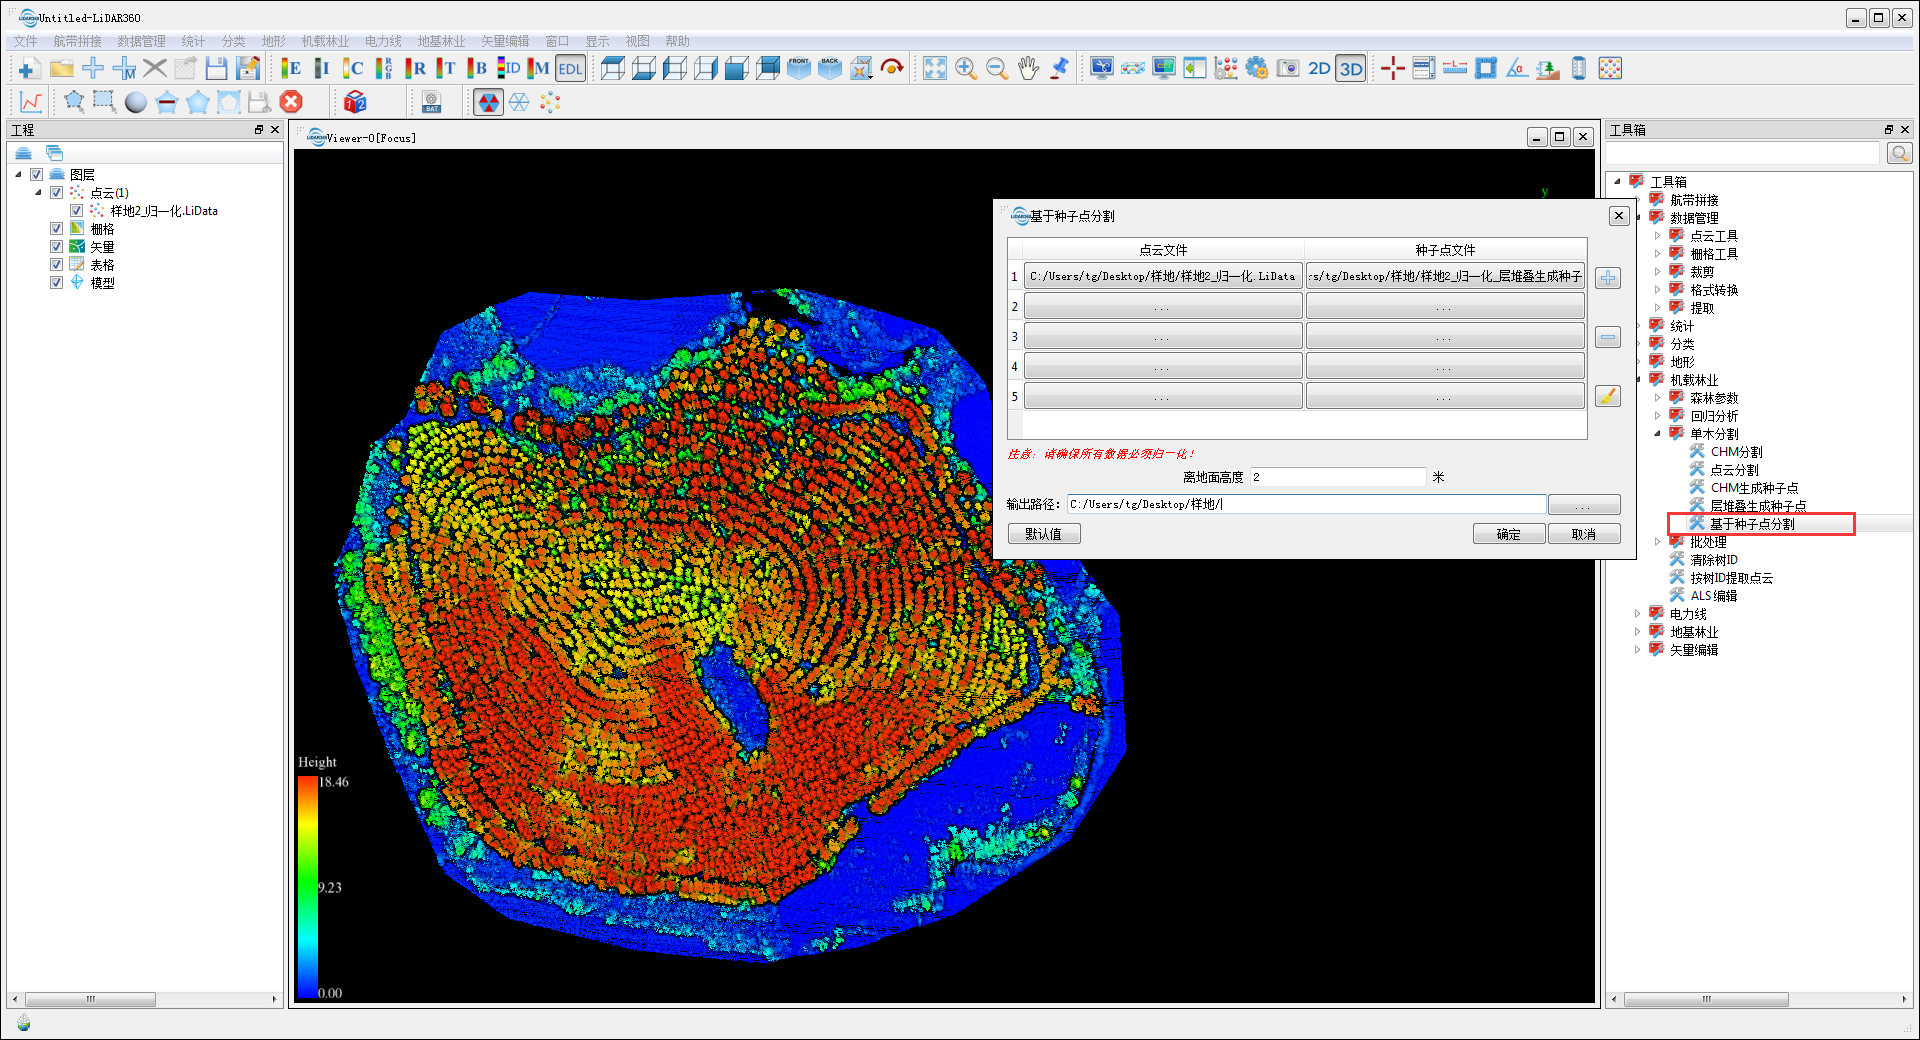Click the red circle cancel selection icon
The height and width of the screenshot is (1040, 1920).
(x=291, y=102)
